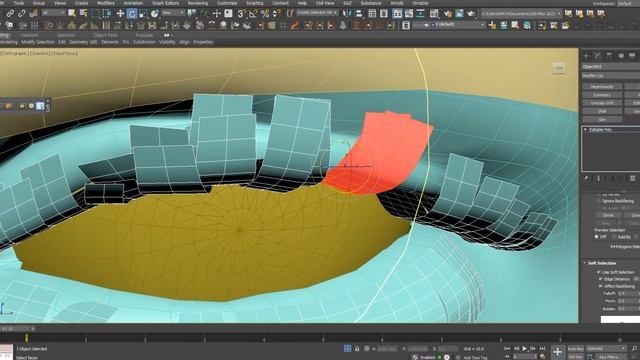The width and height of the screenshot is (640, 360).
Task: Click the Align tool icon
Action: (x=359, y=13)
